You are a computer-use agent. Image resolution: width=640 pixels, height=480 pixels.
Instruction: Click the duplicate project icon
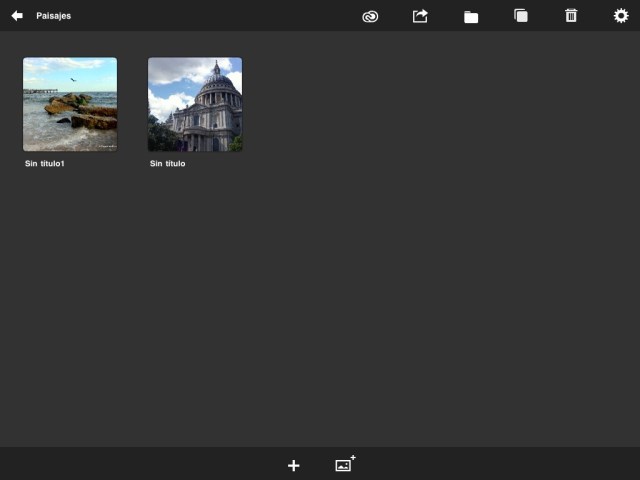pyautogui.click(x=521, y=16)
